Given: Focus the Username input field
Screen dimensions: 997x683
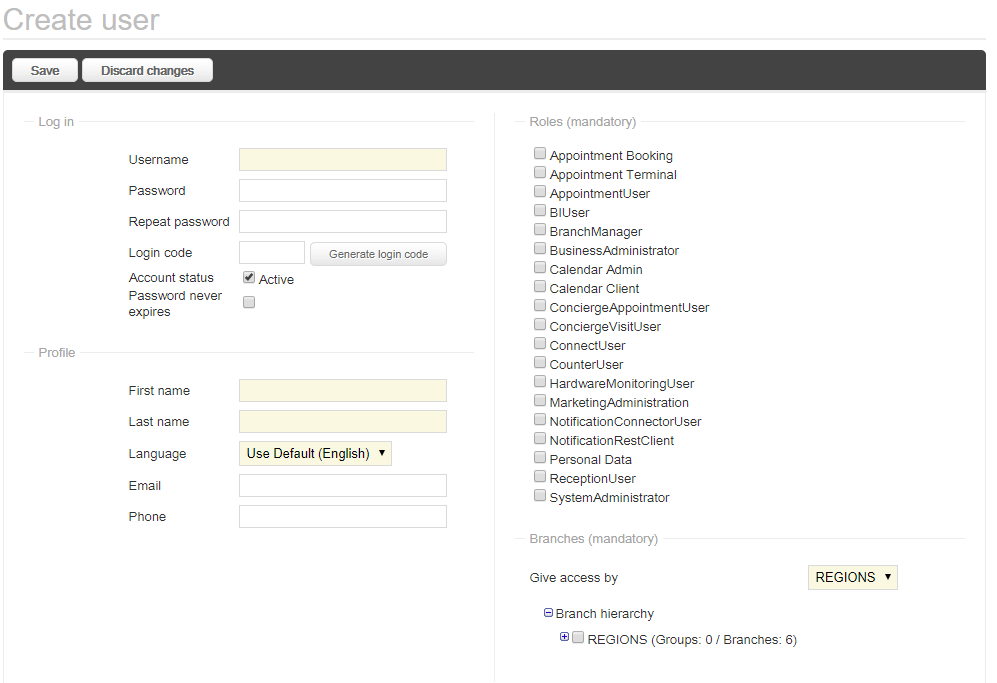Looking at the screenshot, I should [343, 160].
